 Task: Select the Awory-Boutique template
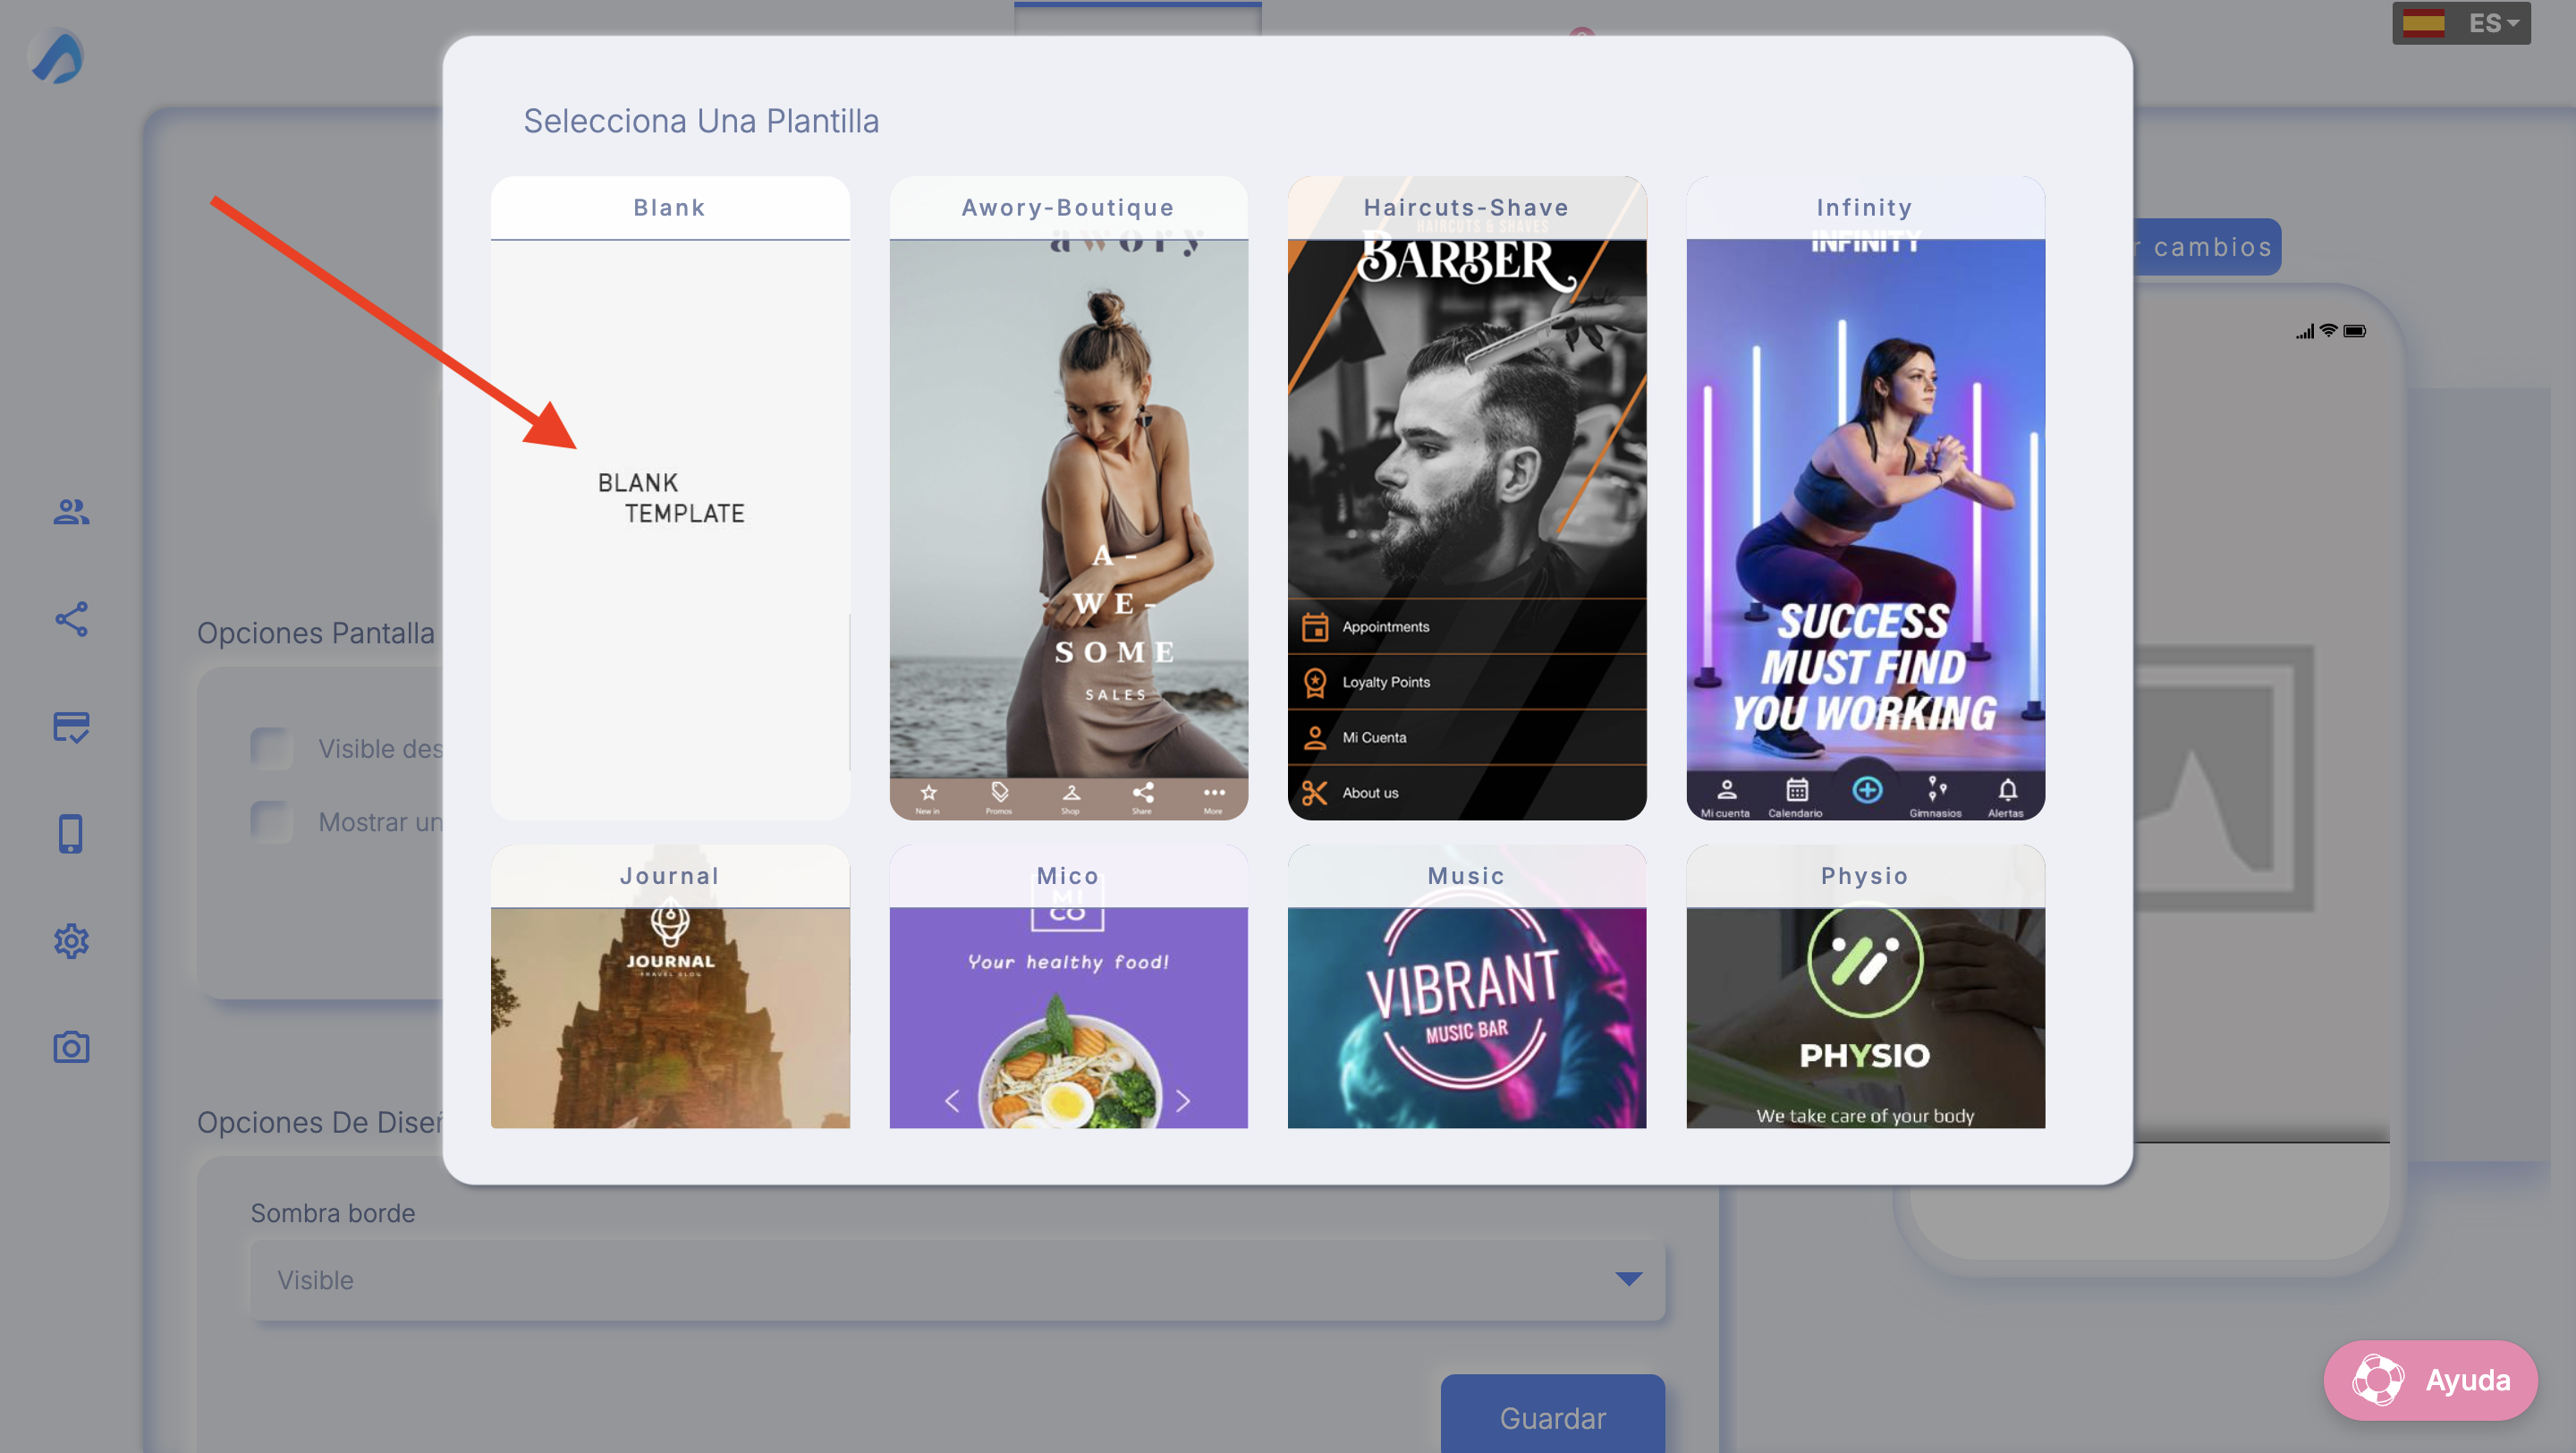[1068, 498]
